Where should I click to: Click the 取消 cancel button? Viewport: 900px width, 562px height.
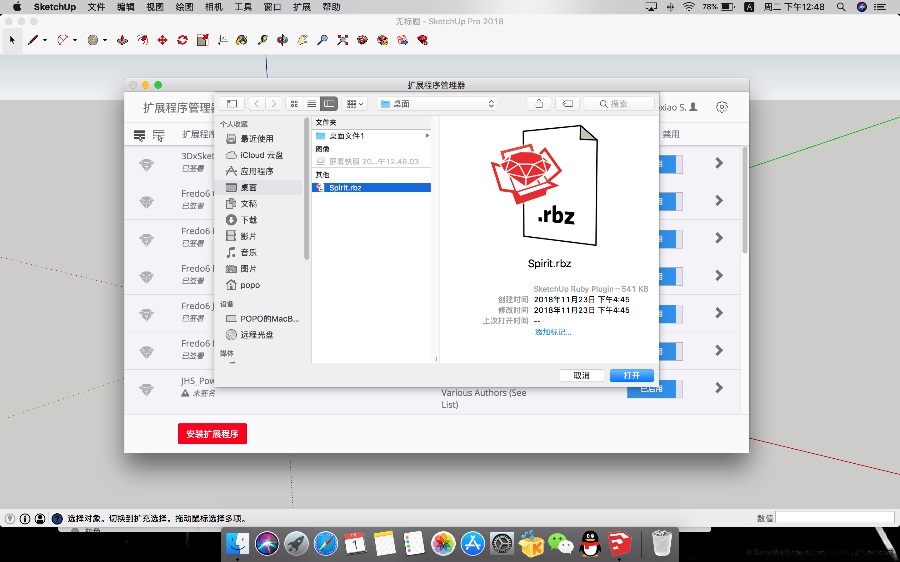click(x=581, y=375)
